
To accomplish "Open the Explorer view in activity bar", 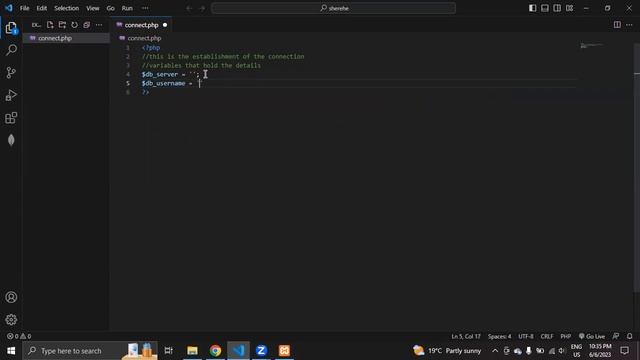I will (11, 28).
